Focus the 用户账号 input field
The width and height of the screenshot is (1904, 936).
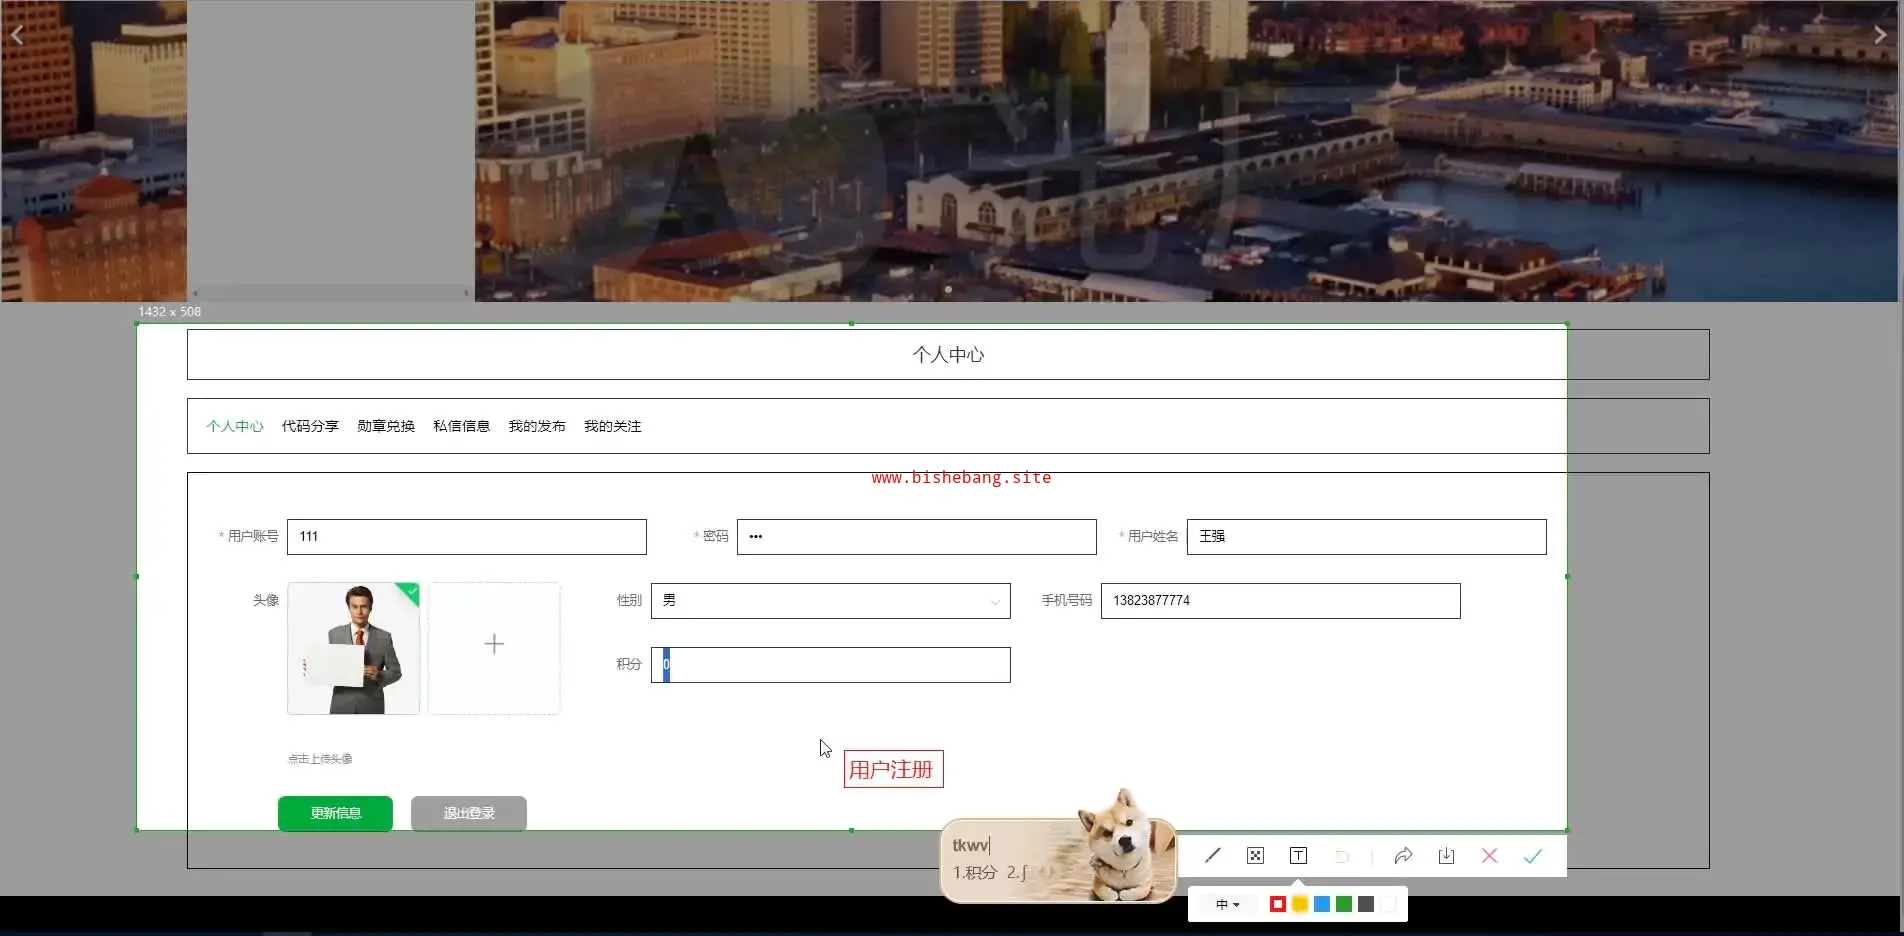point(467,537)
